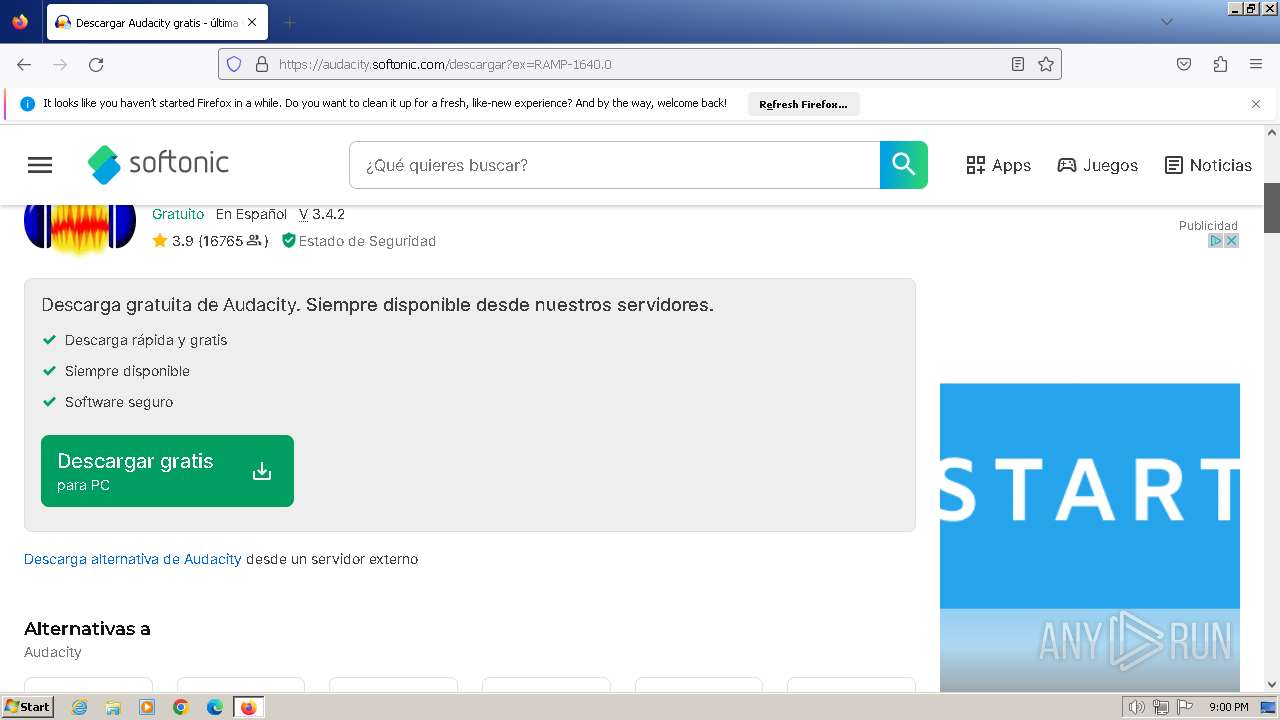
Task: Click the Softonic logo
Action: click(x=158, y=164)
